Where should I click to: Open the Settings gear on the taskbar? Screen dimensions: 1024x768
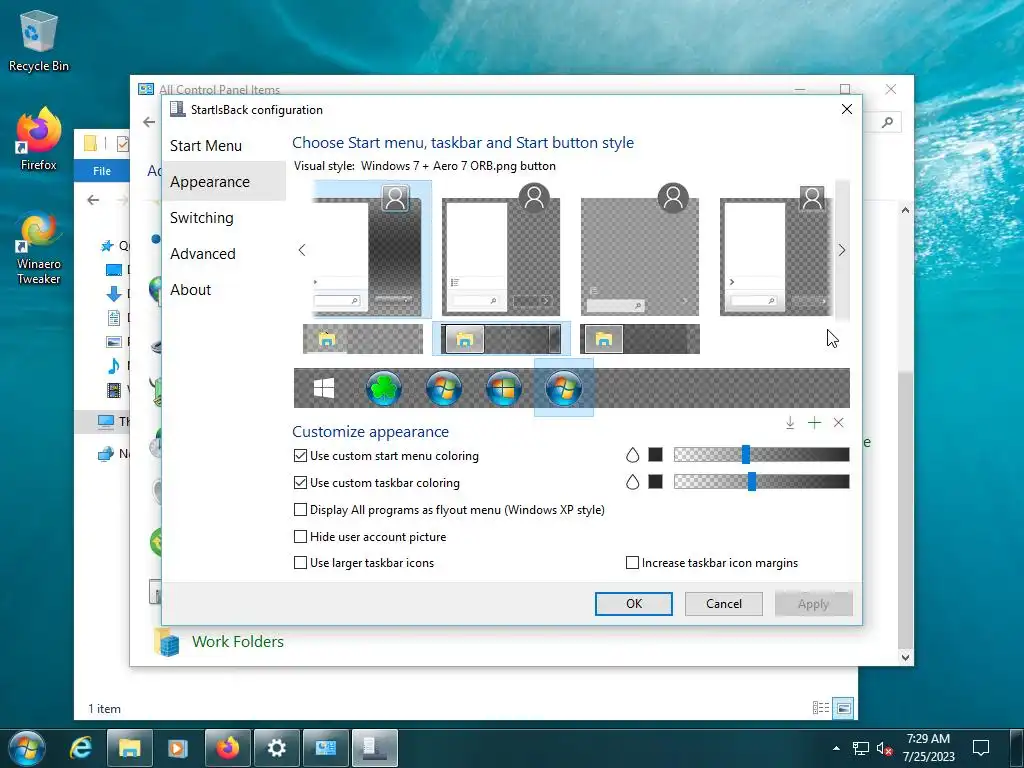pos(277,748)
